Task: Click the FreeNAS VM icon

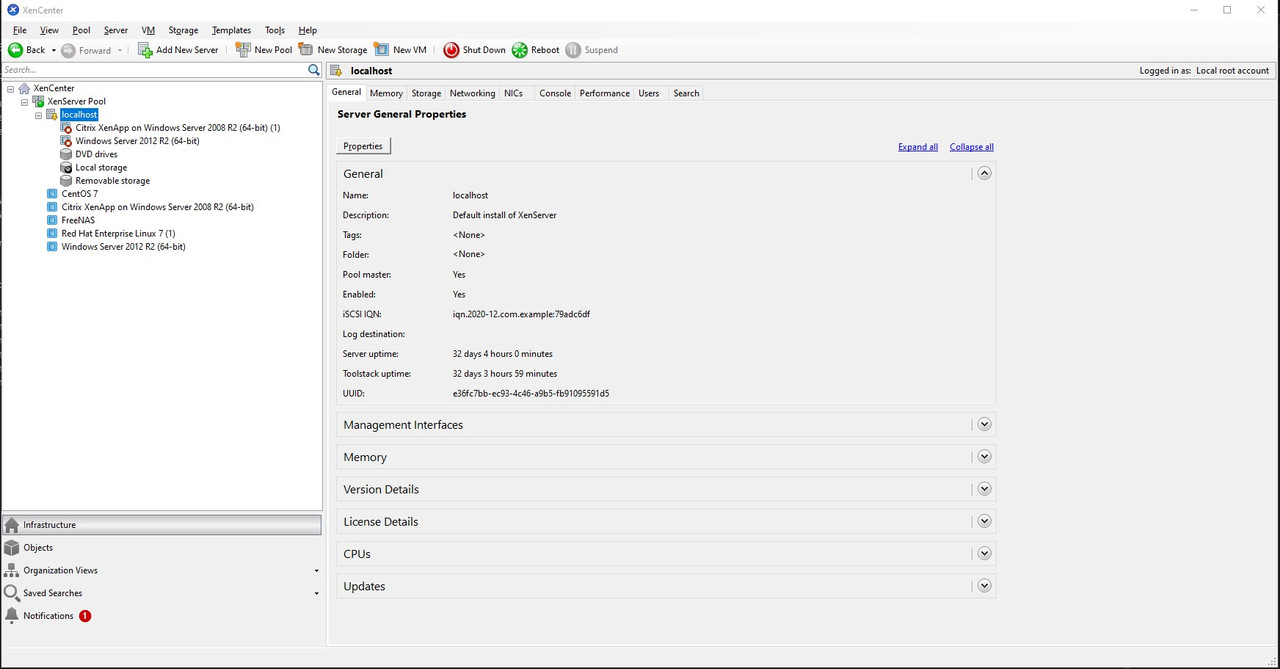Action: click(x=52, y=220)
